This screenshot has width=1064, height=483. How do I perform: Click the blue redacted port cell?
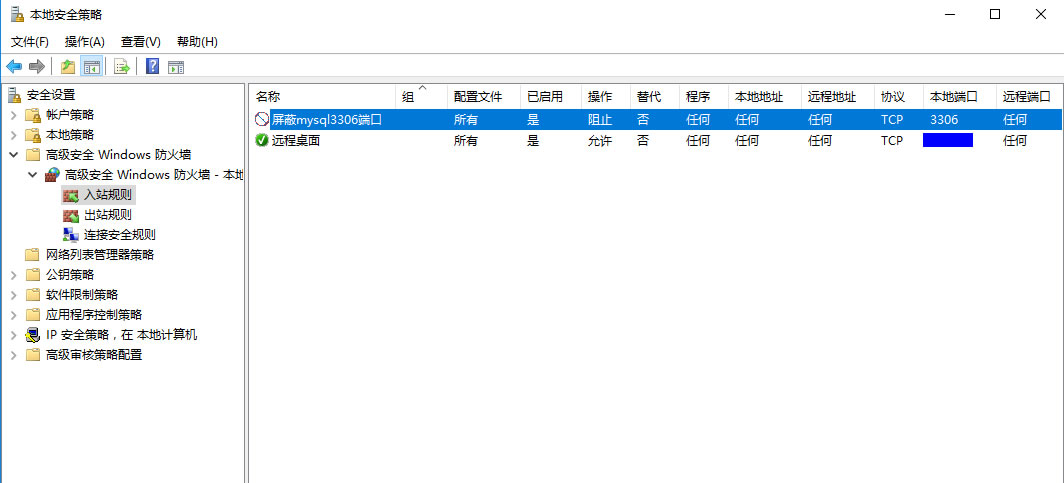tap(947, 141)
